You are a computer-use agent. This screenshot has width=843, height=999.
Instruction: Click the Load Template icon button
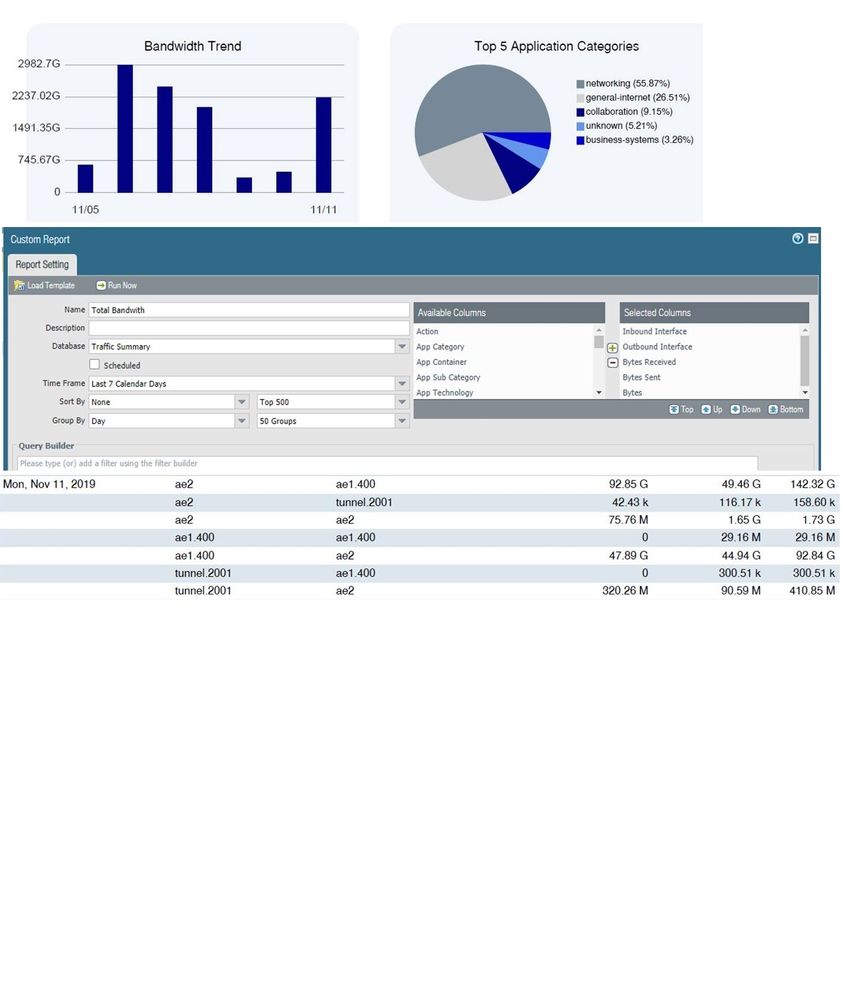tap(45, 285)
